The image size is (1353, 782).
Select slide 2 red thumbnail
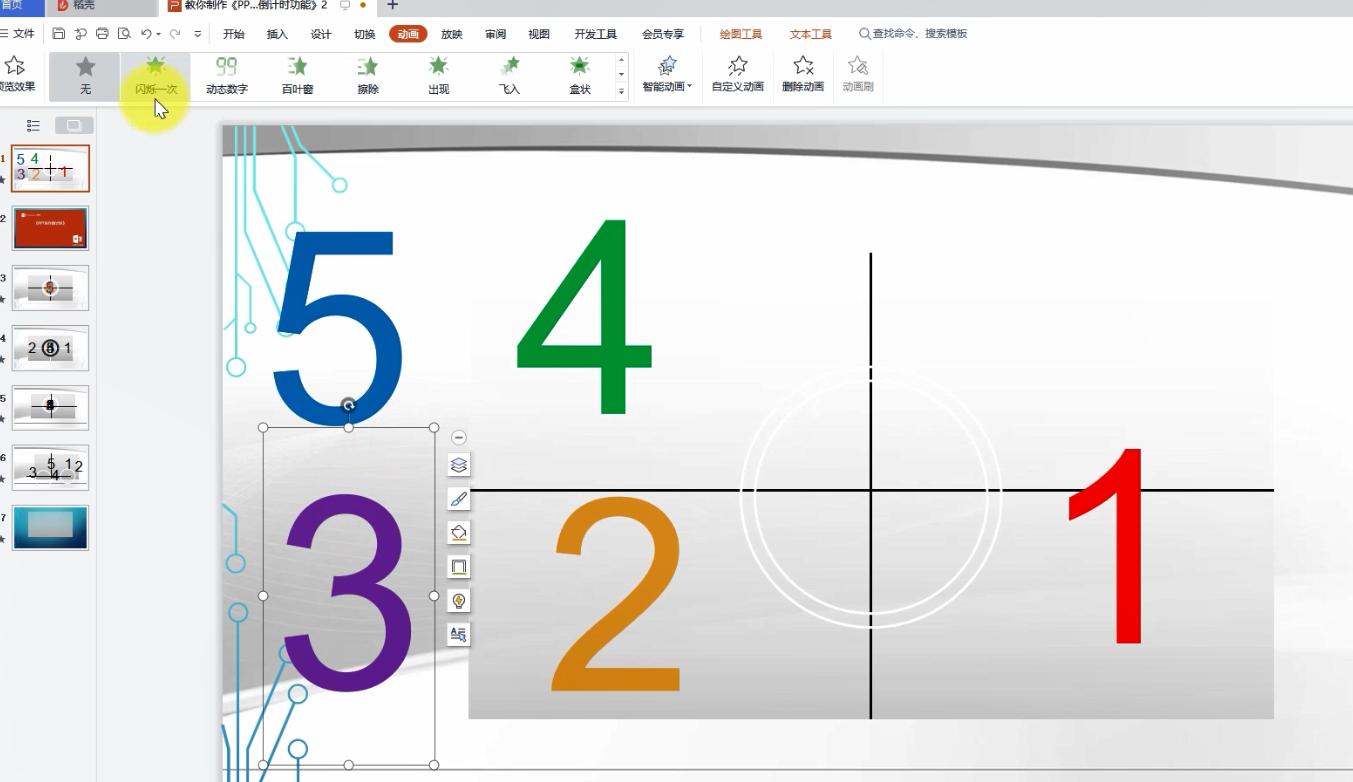coord(50,228)
